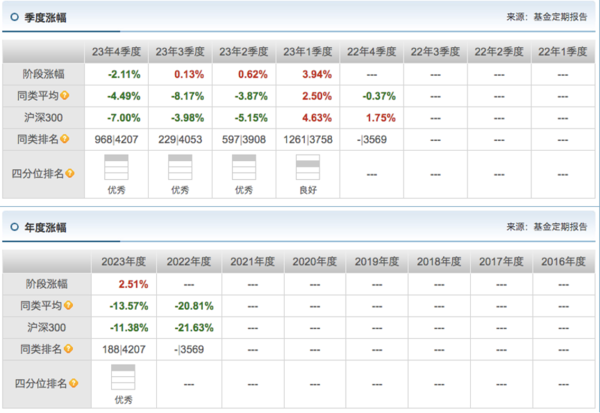Click the 3.94% value for 23年1季度
The width and height of the screenshot is (600, 413).
317,74
